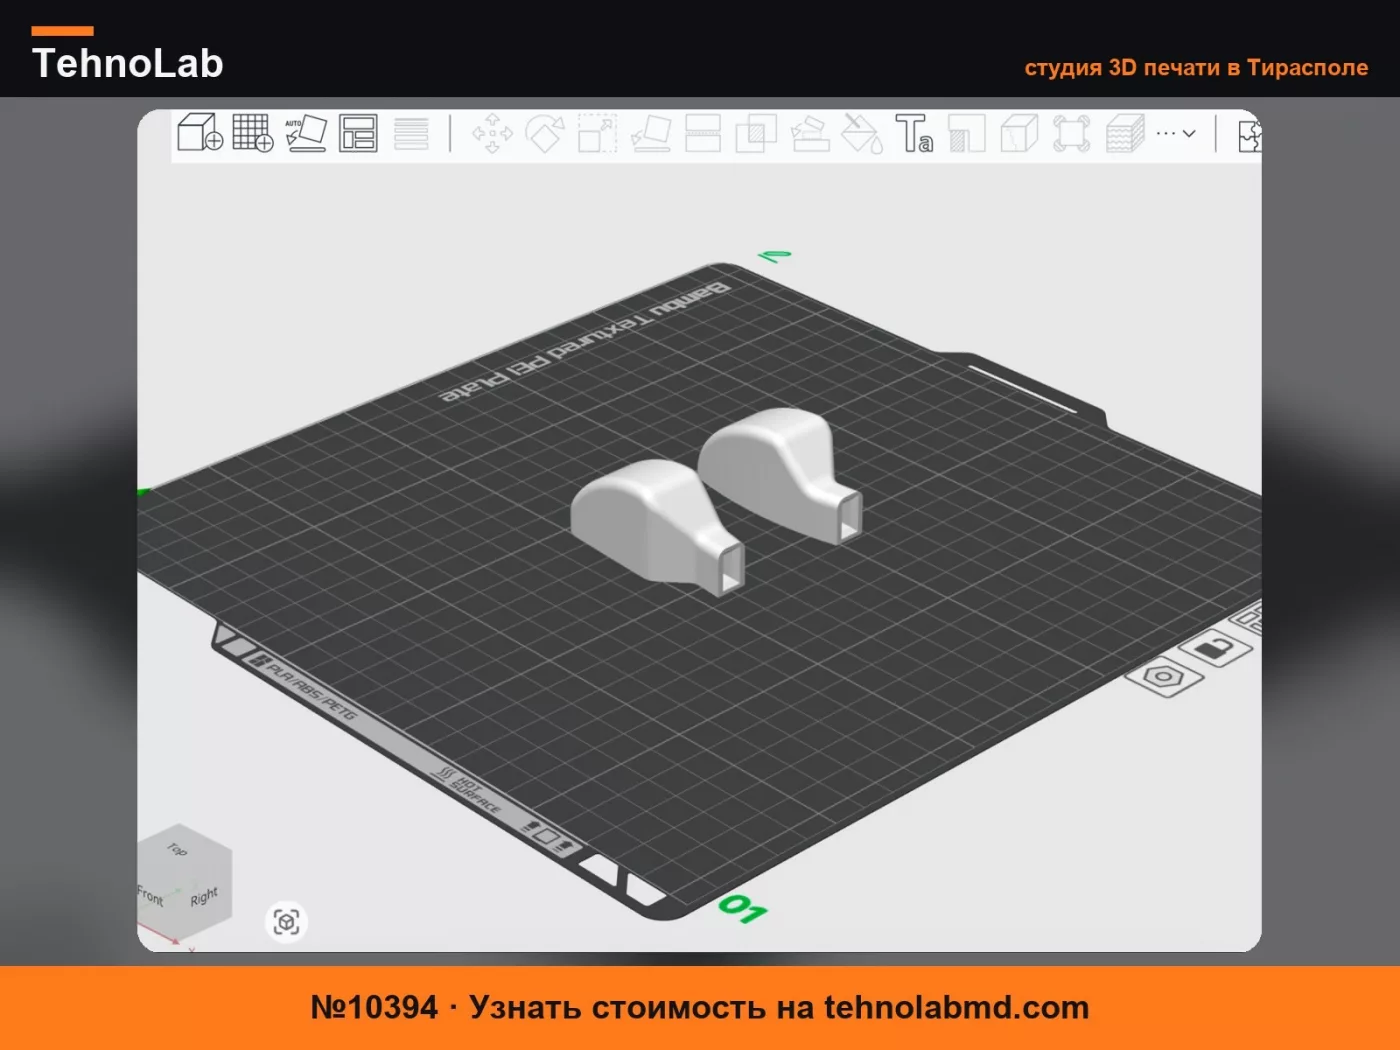1400x1050 pixels.
Task: Open the Cut tool
Action: [x=703, y=133]
